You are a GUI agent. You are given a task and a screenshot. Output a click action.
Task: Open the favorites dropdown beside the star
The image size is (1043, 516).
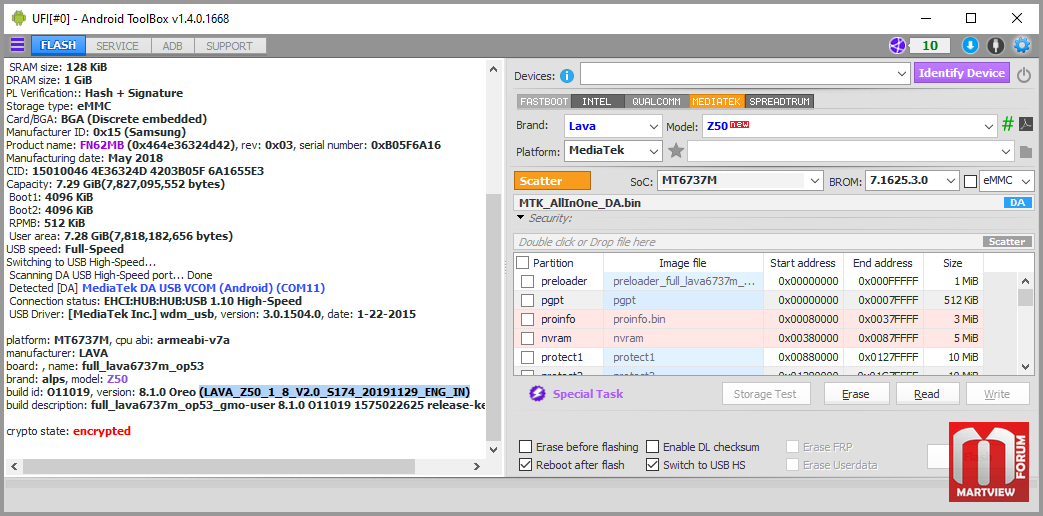point(851,151)
